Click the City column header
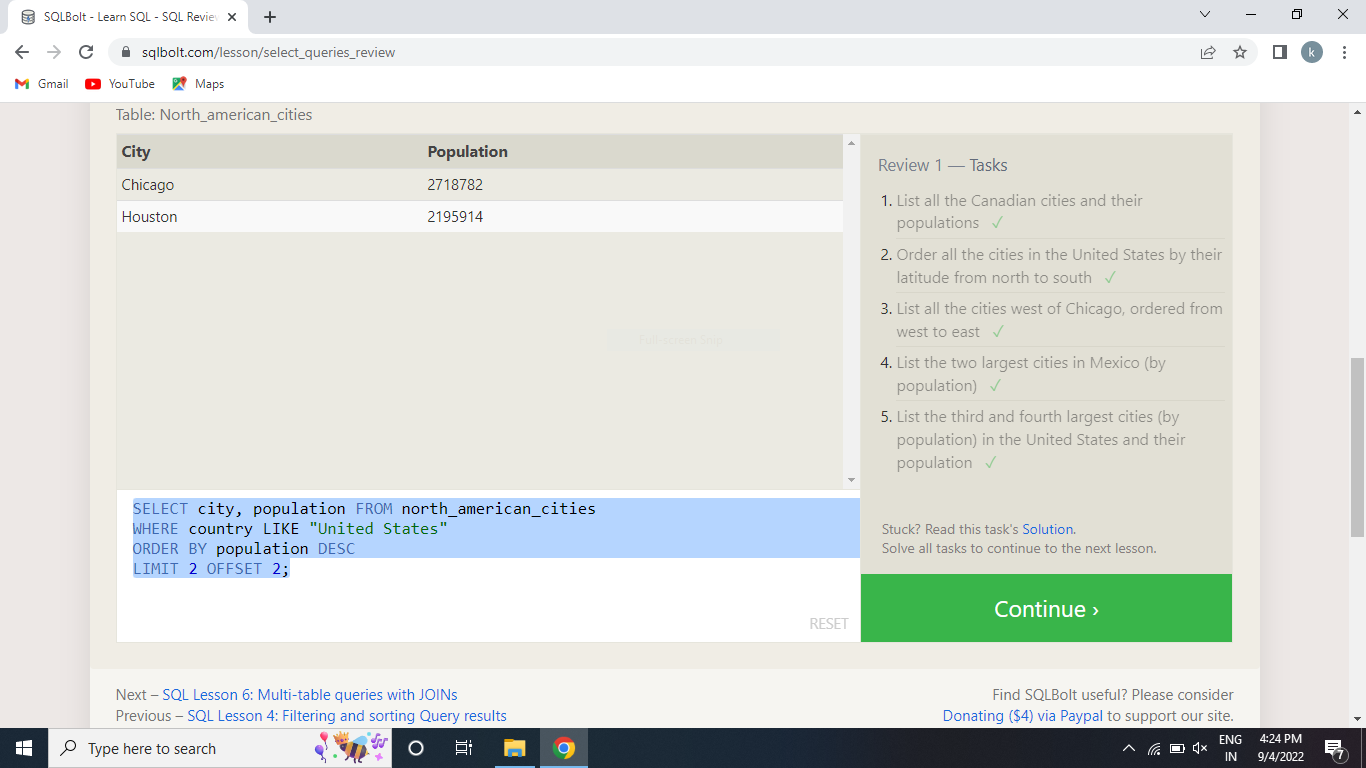The width and height of the screenshot is (1366, 768). point(136,152)
